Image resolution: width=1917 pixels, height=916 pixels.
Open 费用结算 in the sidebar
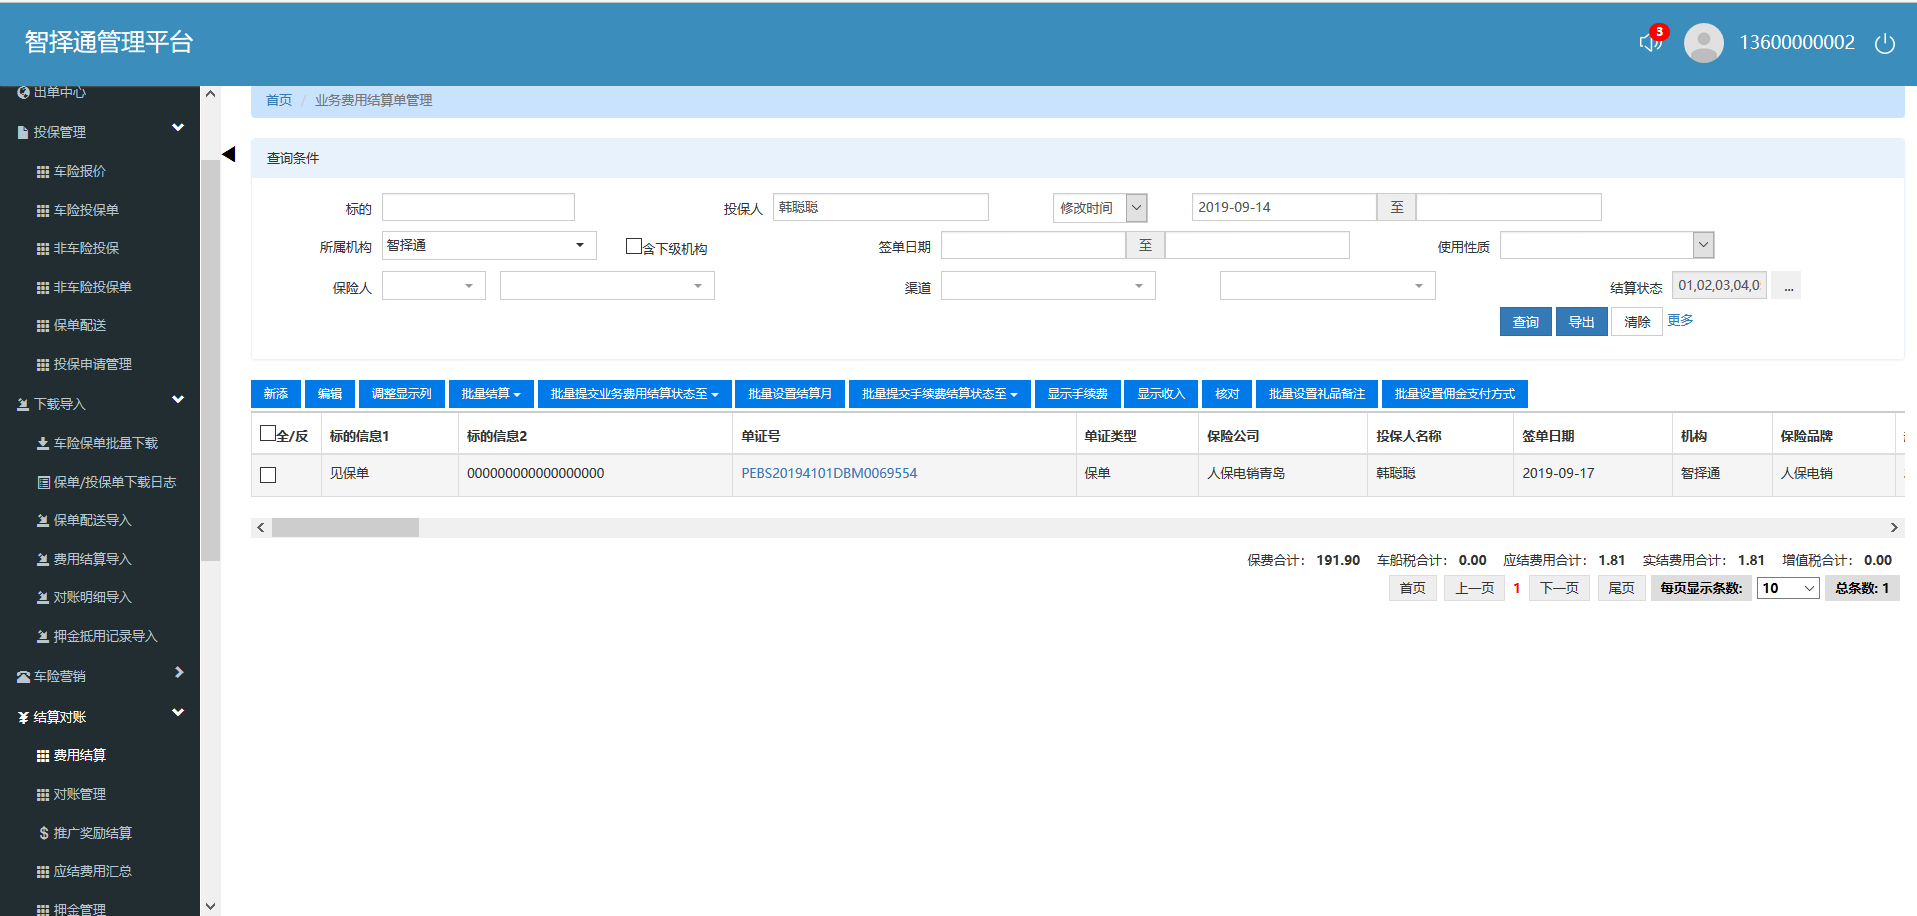pyautogui.click(x=80, y=755)
